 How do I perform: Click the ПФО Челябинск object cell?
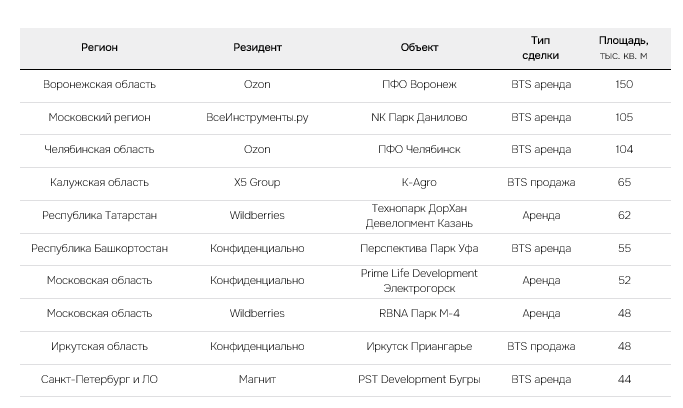419,150
